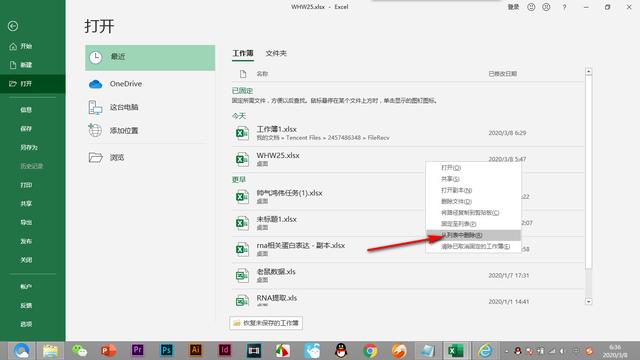Click the 已修改日期 column header
640x360 pixels.
point(502,74)
